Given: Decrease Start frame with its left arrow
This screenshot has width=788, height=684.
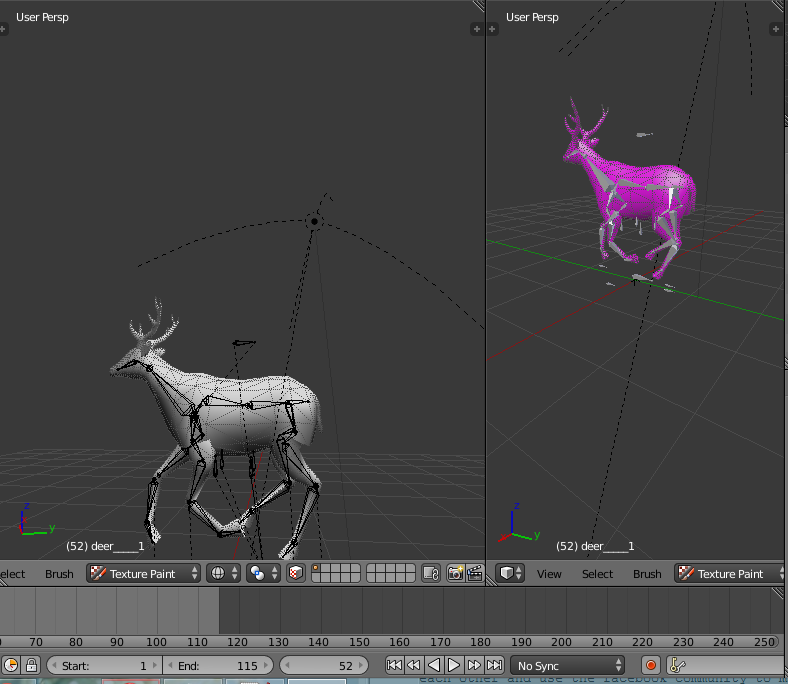Looking at the screenshot, I should click(54, 665).
